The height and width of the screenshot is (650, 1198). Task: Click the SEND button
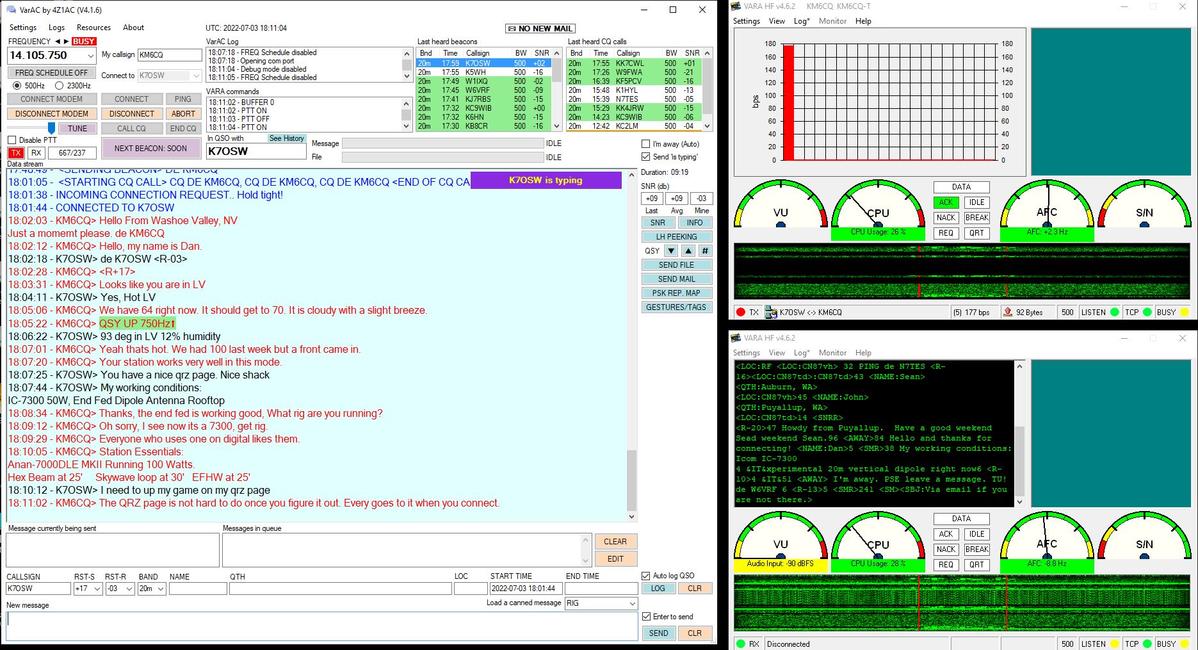tap(658, 633)
